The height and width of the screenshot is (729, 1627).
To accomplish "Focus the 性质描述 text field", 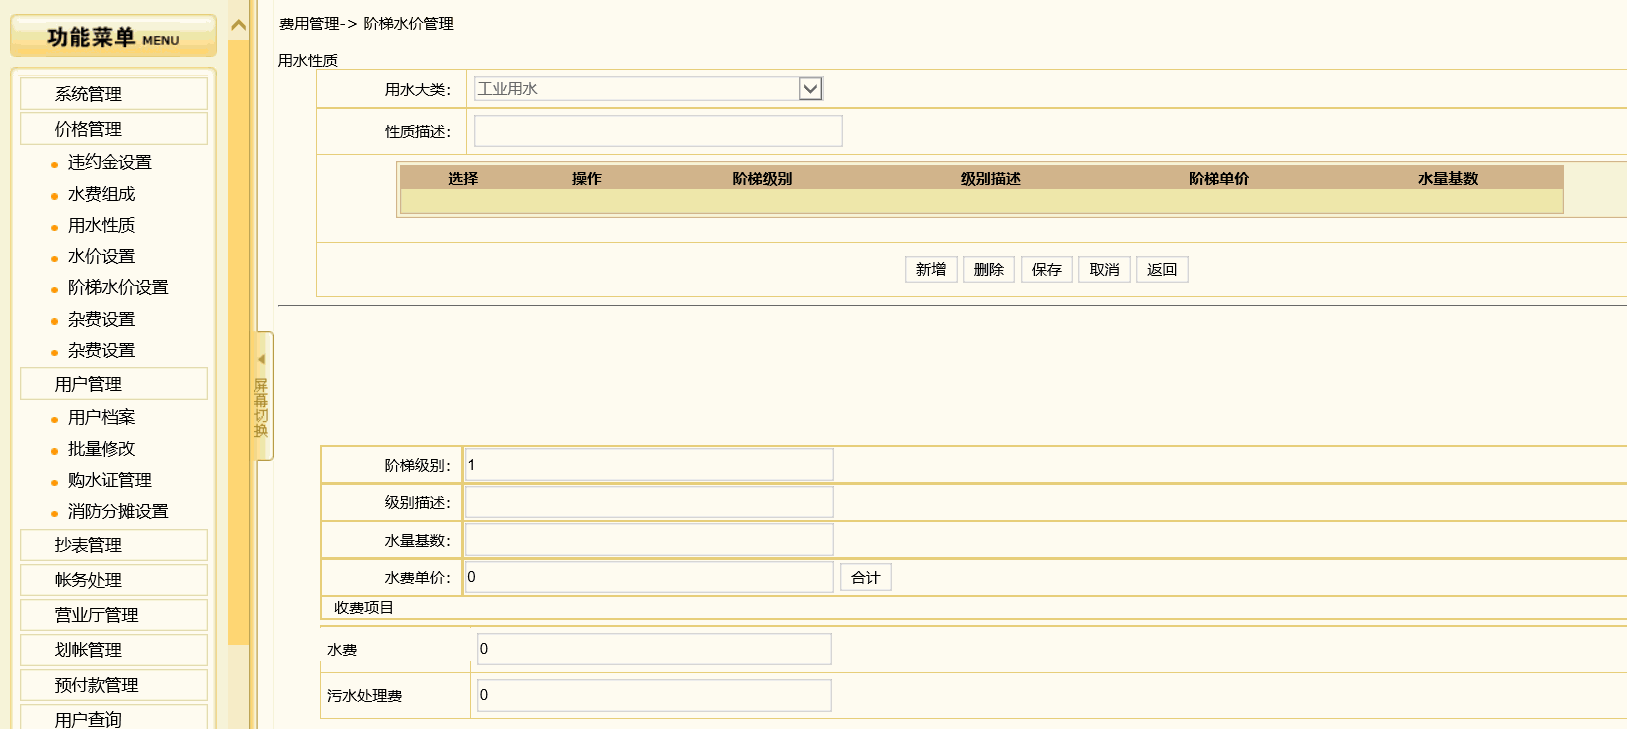I will [x=658, y=131].
